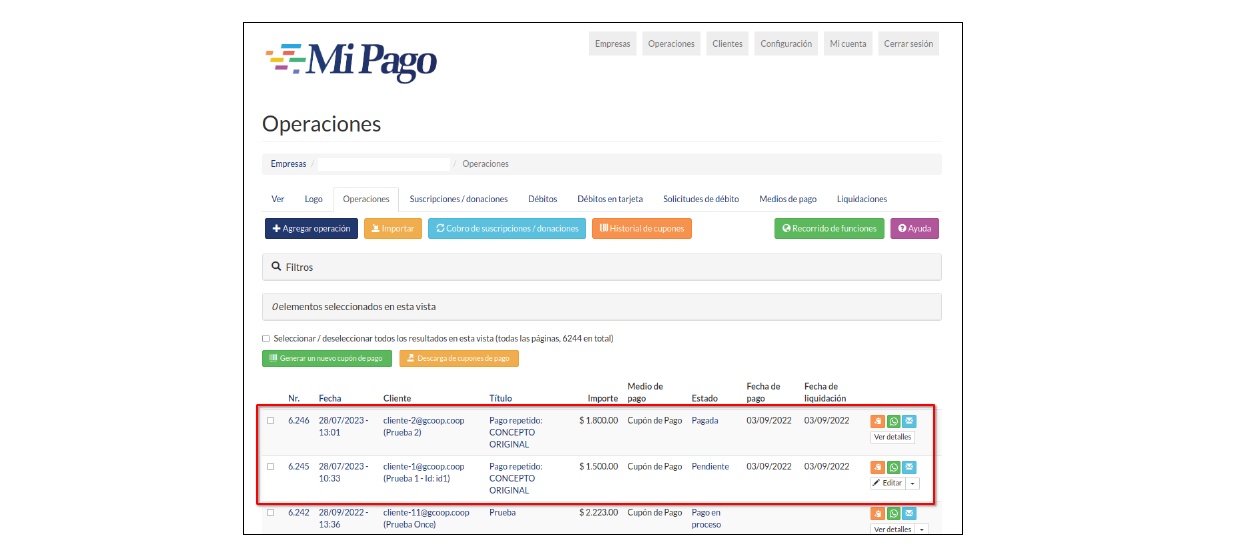
Task: Open the Solicitudes de débito tab
Action: (701, 199)
